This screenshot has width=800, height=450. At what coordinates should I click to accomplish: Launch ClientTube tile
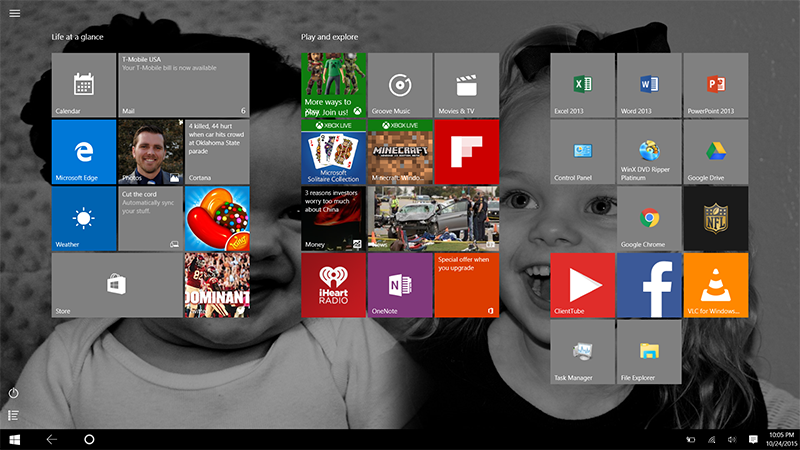(x=583, y=285)
